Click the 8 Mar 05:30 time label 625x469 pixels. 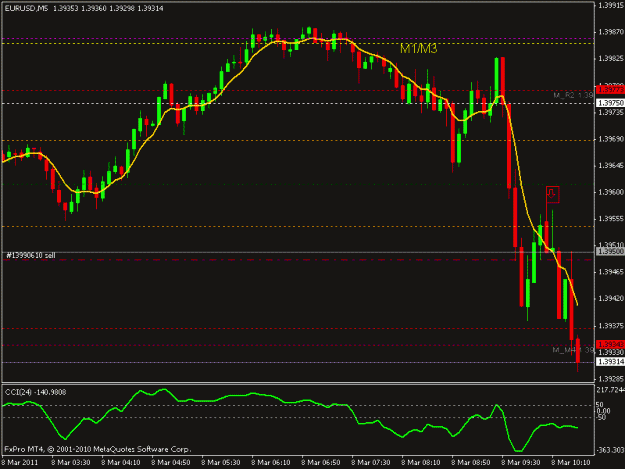click(220, 462)
